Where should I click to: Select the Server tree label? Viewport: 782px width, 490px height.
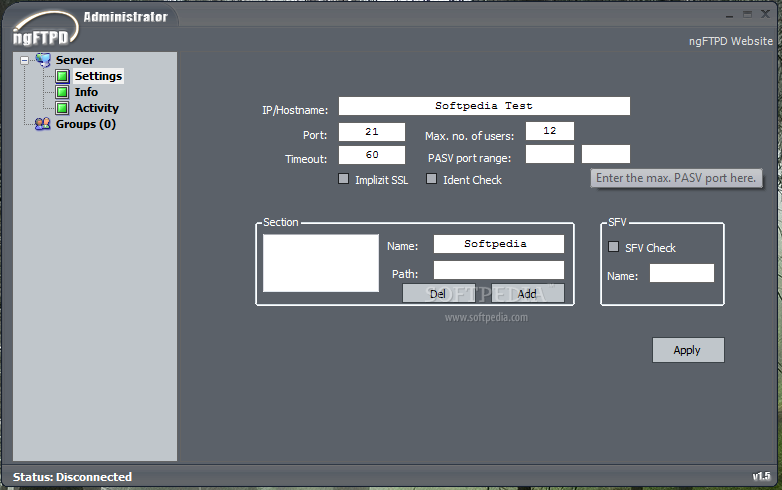(75, 60)
